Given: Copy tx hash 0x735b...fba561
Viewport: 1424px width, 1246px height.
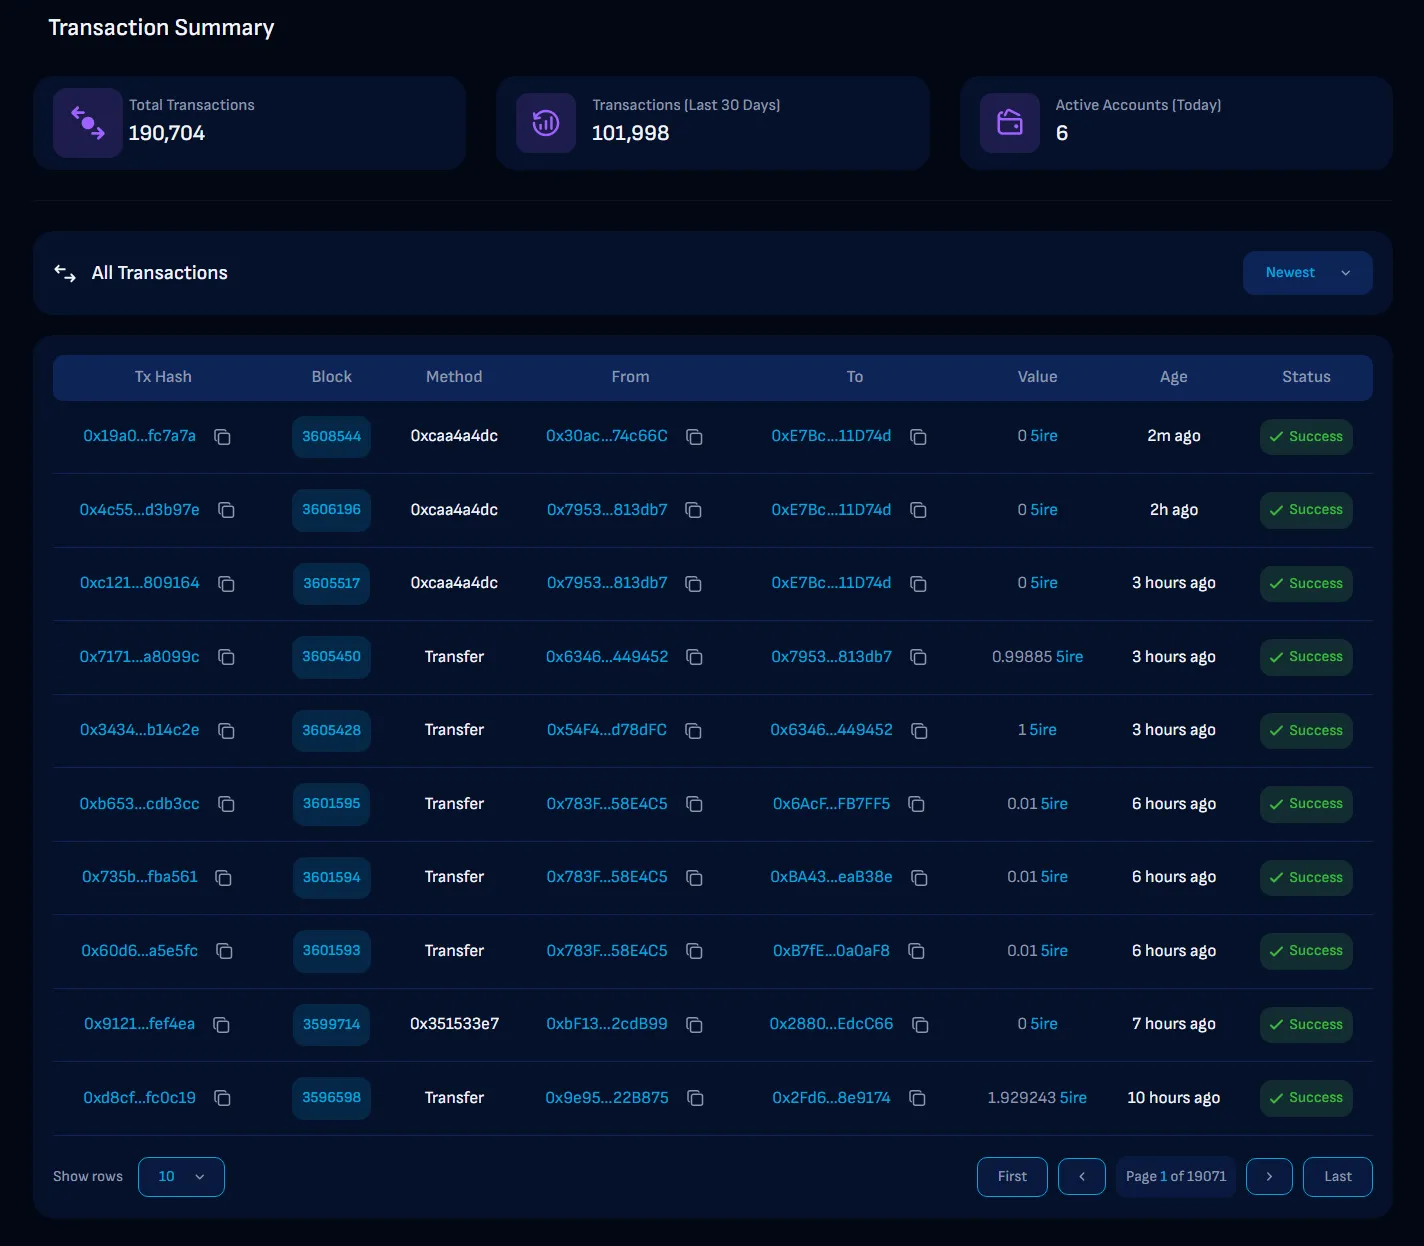Looking at the screenshot, I should [224, 878].
